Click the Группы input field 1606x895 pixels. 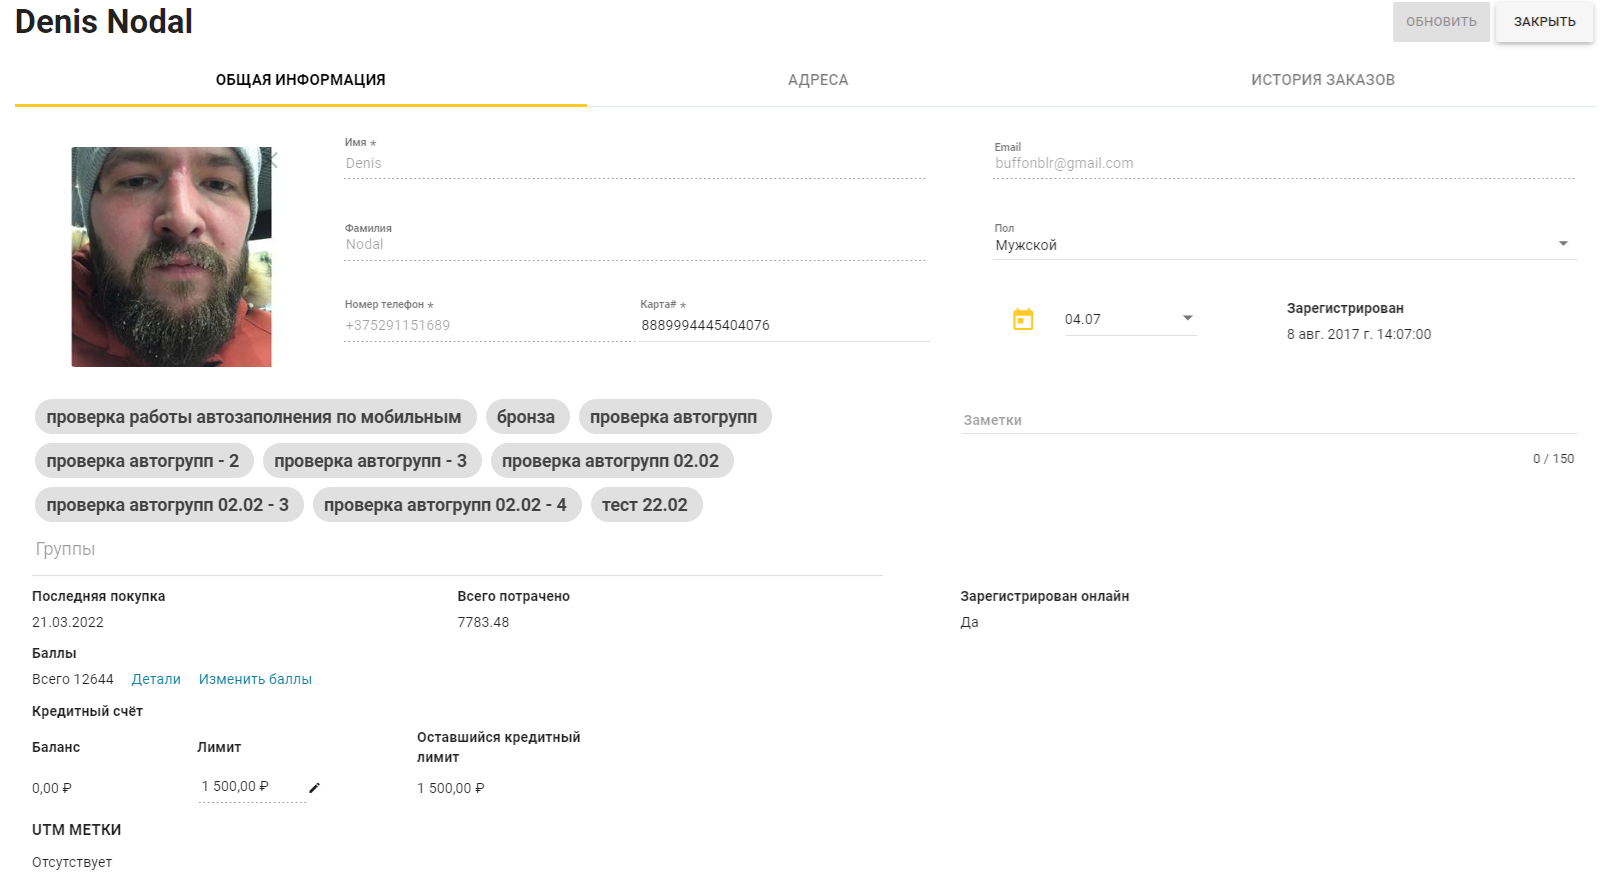[457, 549]
